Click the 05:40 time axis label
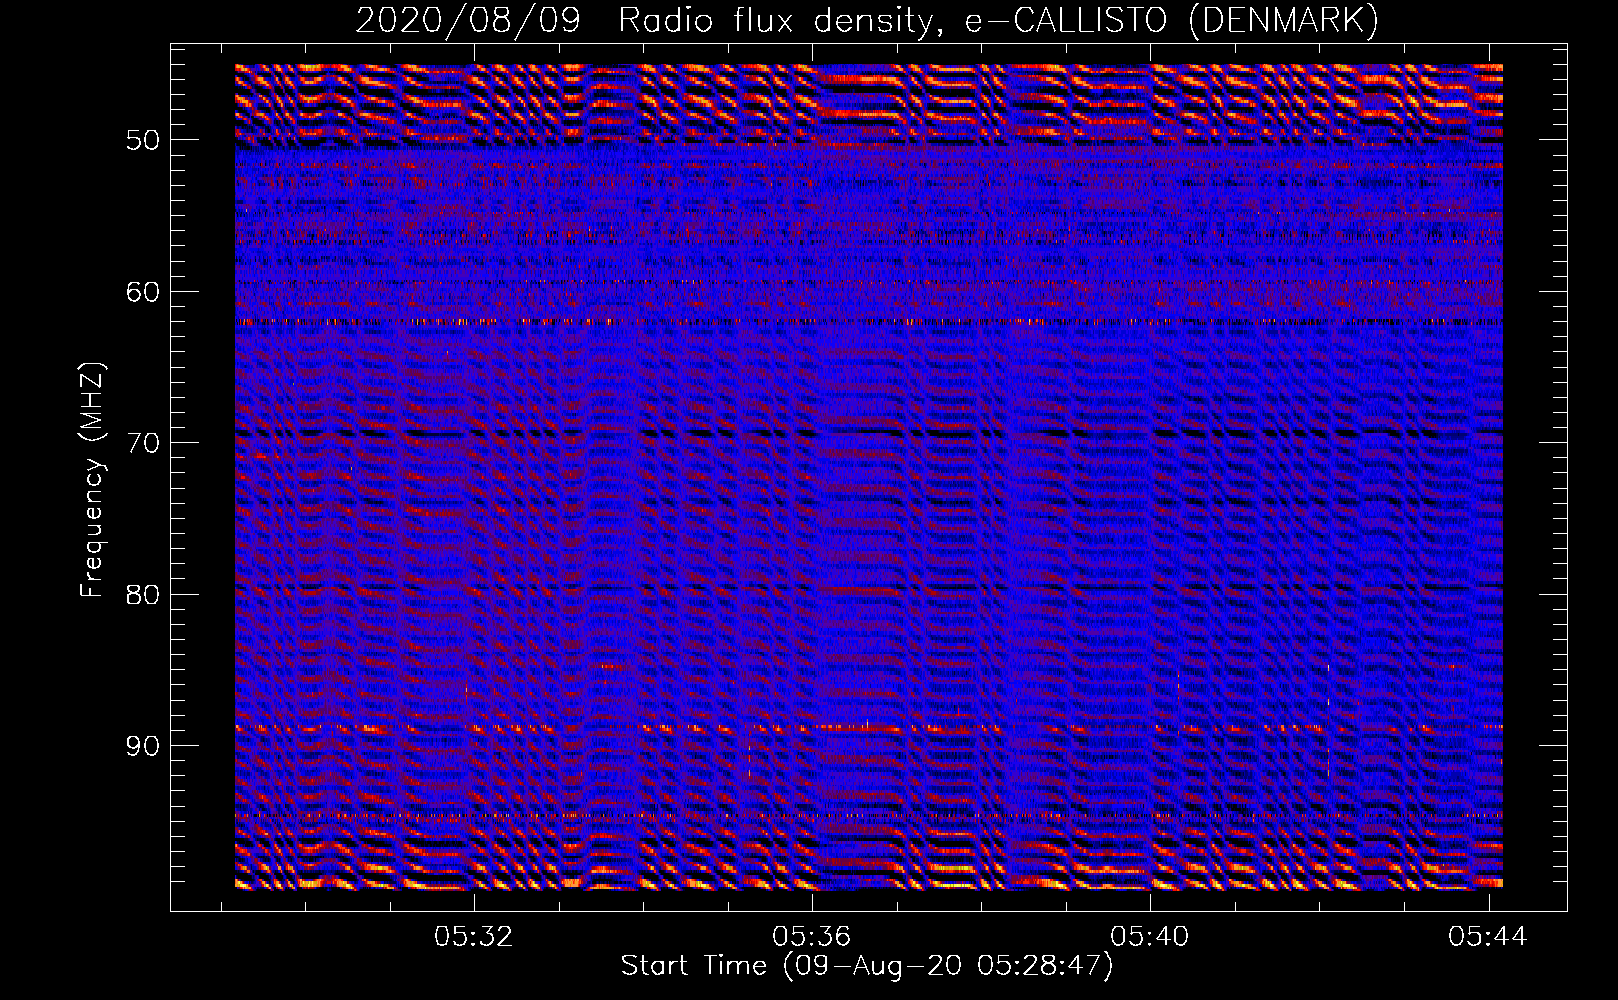 click(1150, 937)
